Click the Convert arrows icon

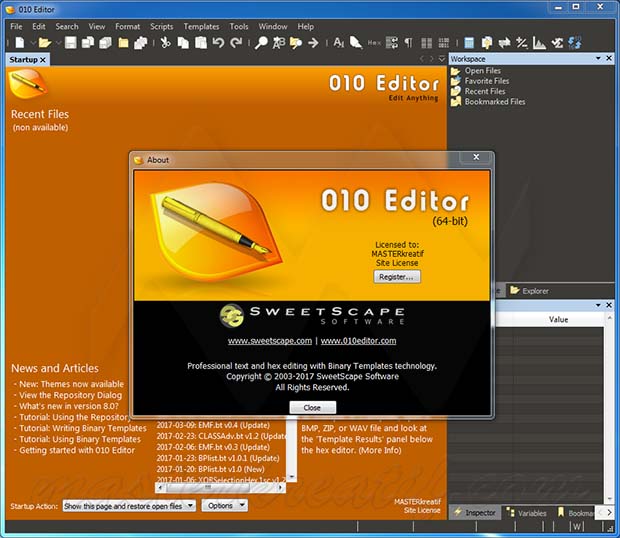coord(504,42)
